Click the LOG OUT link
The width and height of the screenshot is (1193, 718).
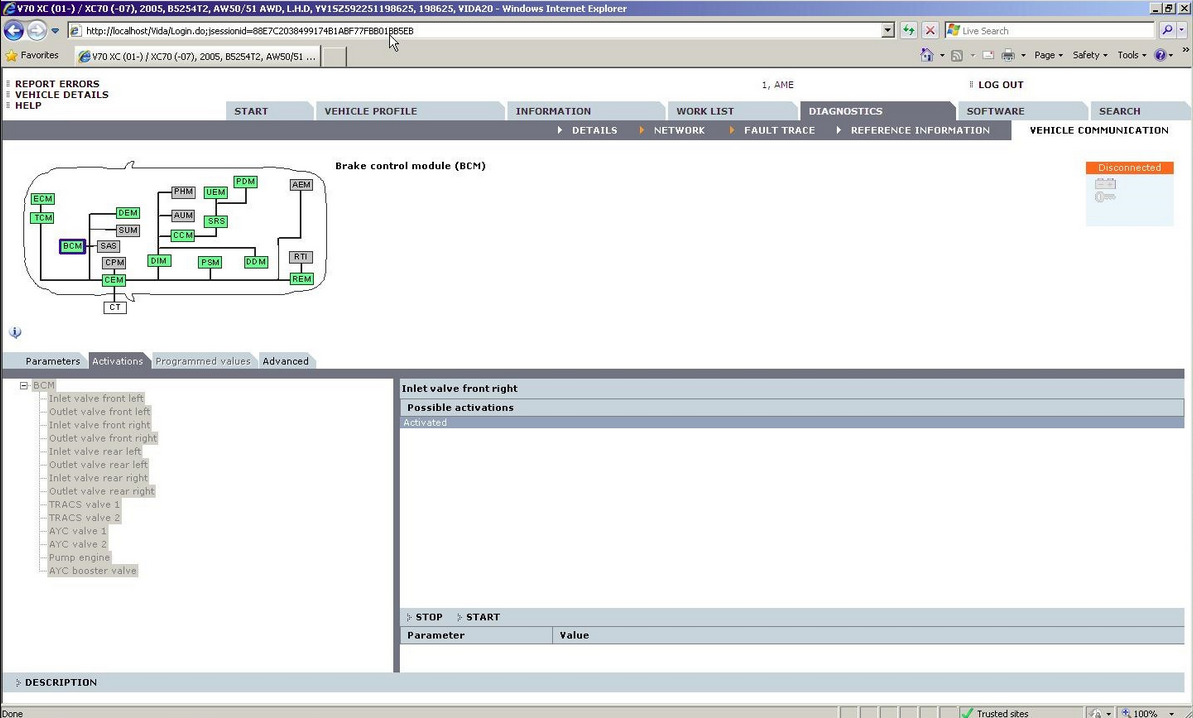[1000, 85]
